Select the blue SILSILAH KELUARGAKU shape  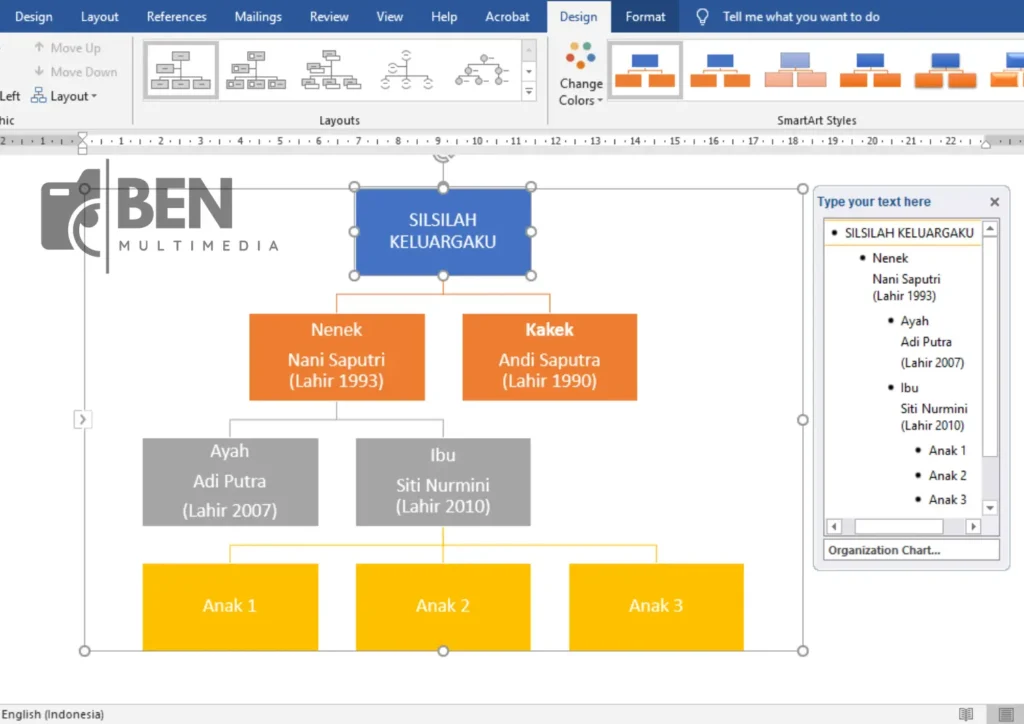(442, 231)
